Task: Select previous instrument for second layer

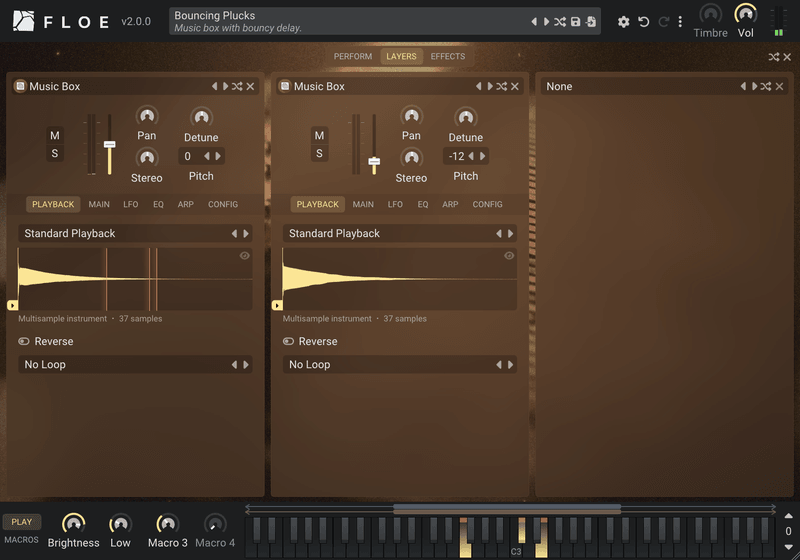Action: [479, 86]
